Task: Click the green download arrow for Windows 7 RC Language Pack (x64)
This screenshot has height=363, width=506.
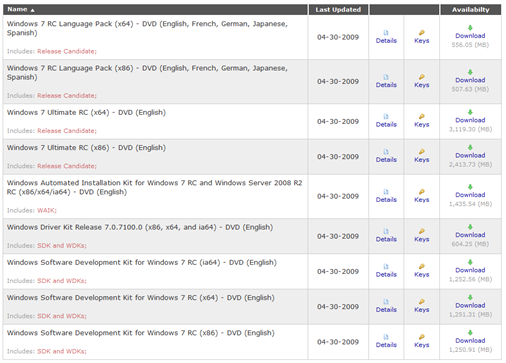Action: [x=470, y=28]
